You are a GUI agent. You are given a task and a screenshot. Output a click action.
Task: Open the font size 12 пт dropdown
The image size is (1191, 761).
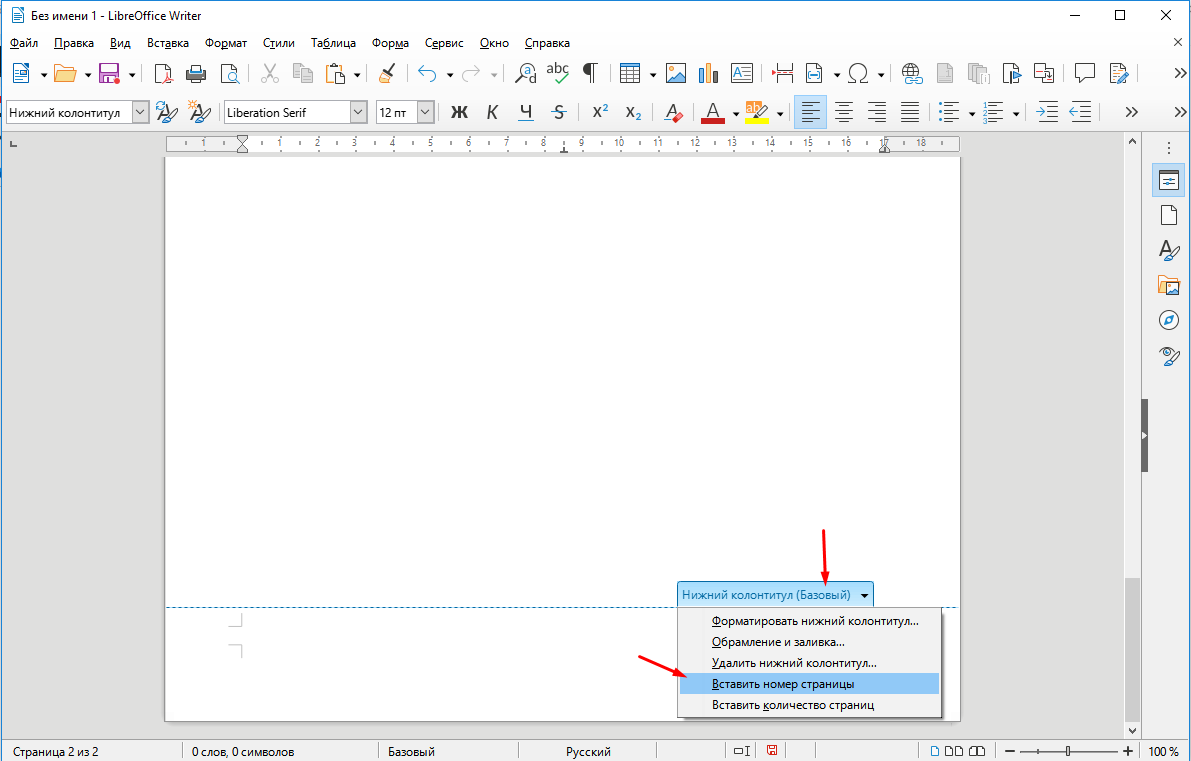pyautogui.click(x=425, y=112)
